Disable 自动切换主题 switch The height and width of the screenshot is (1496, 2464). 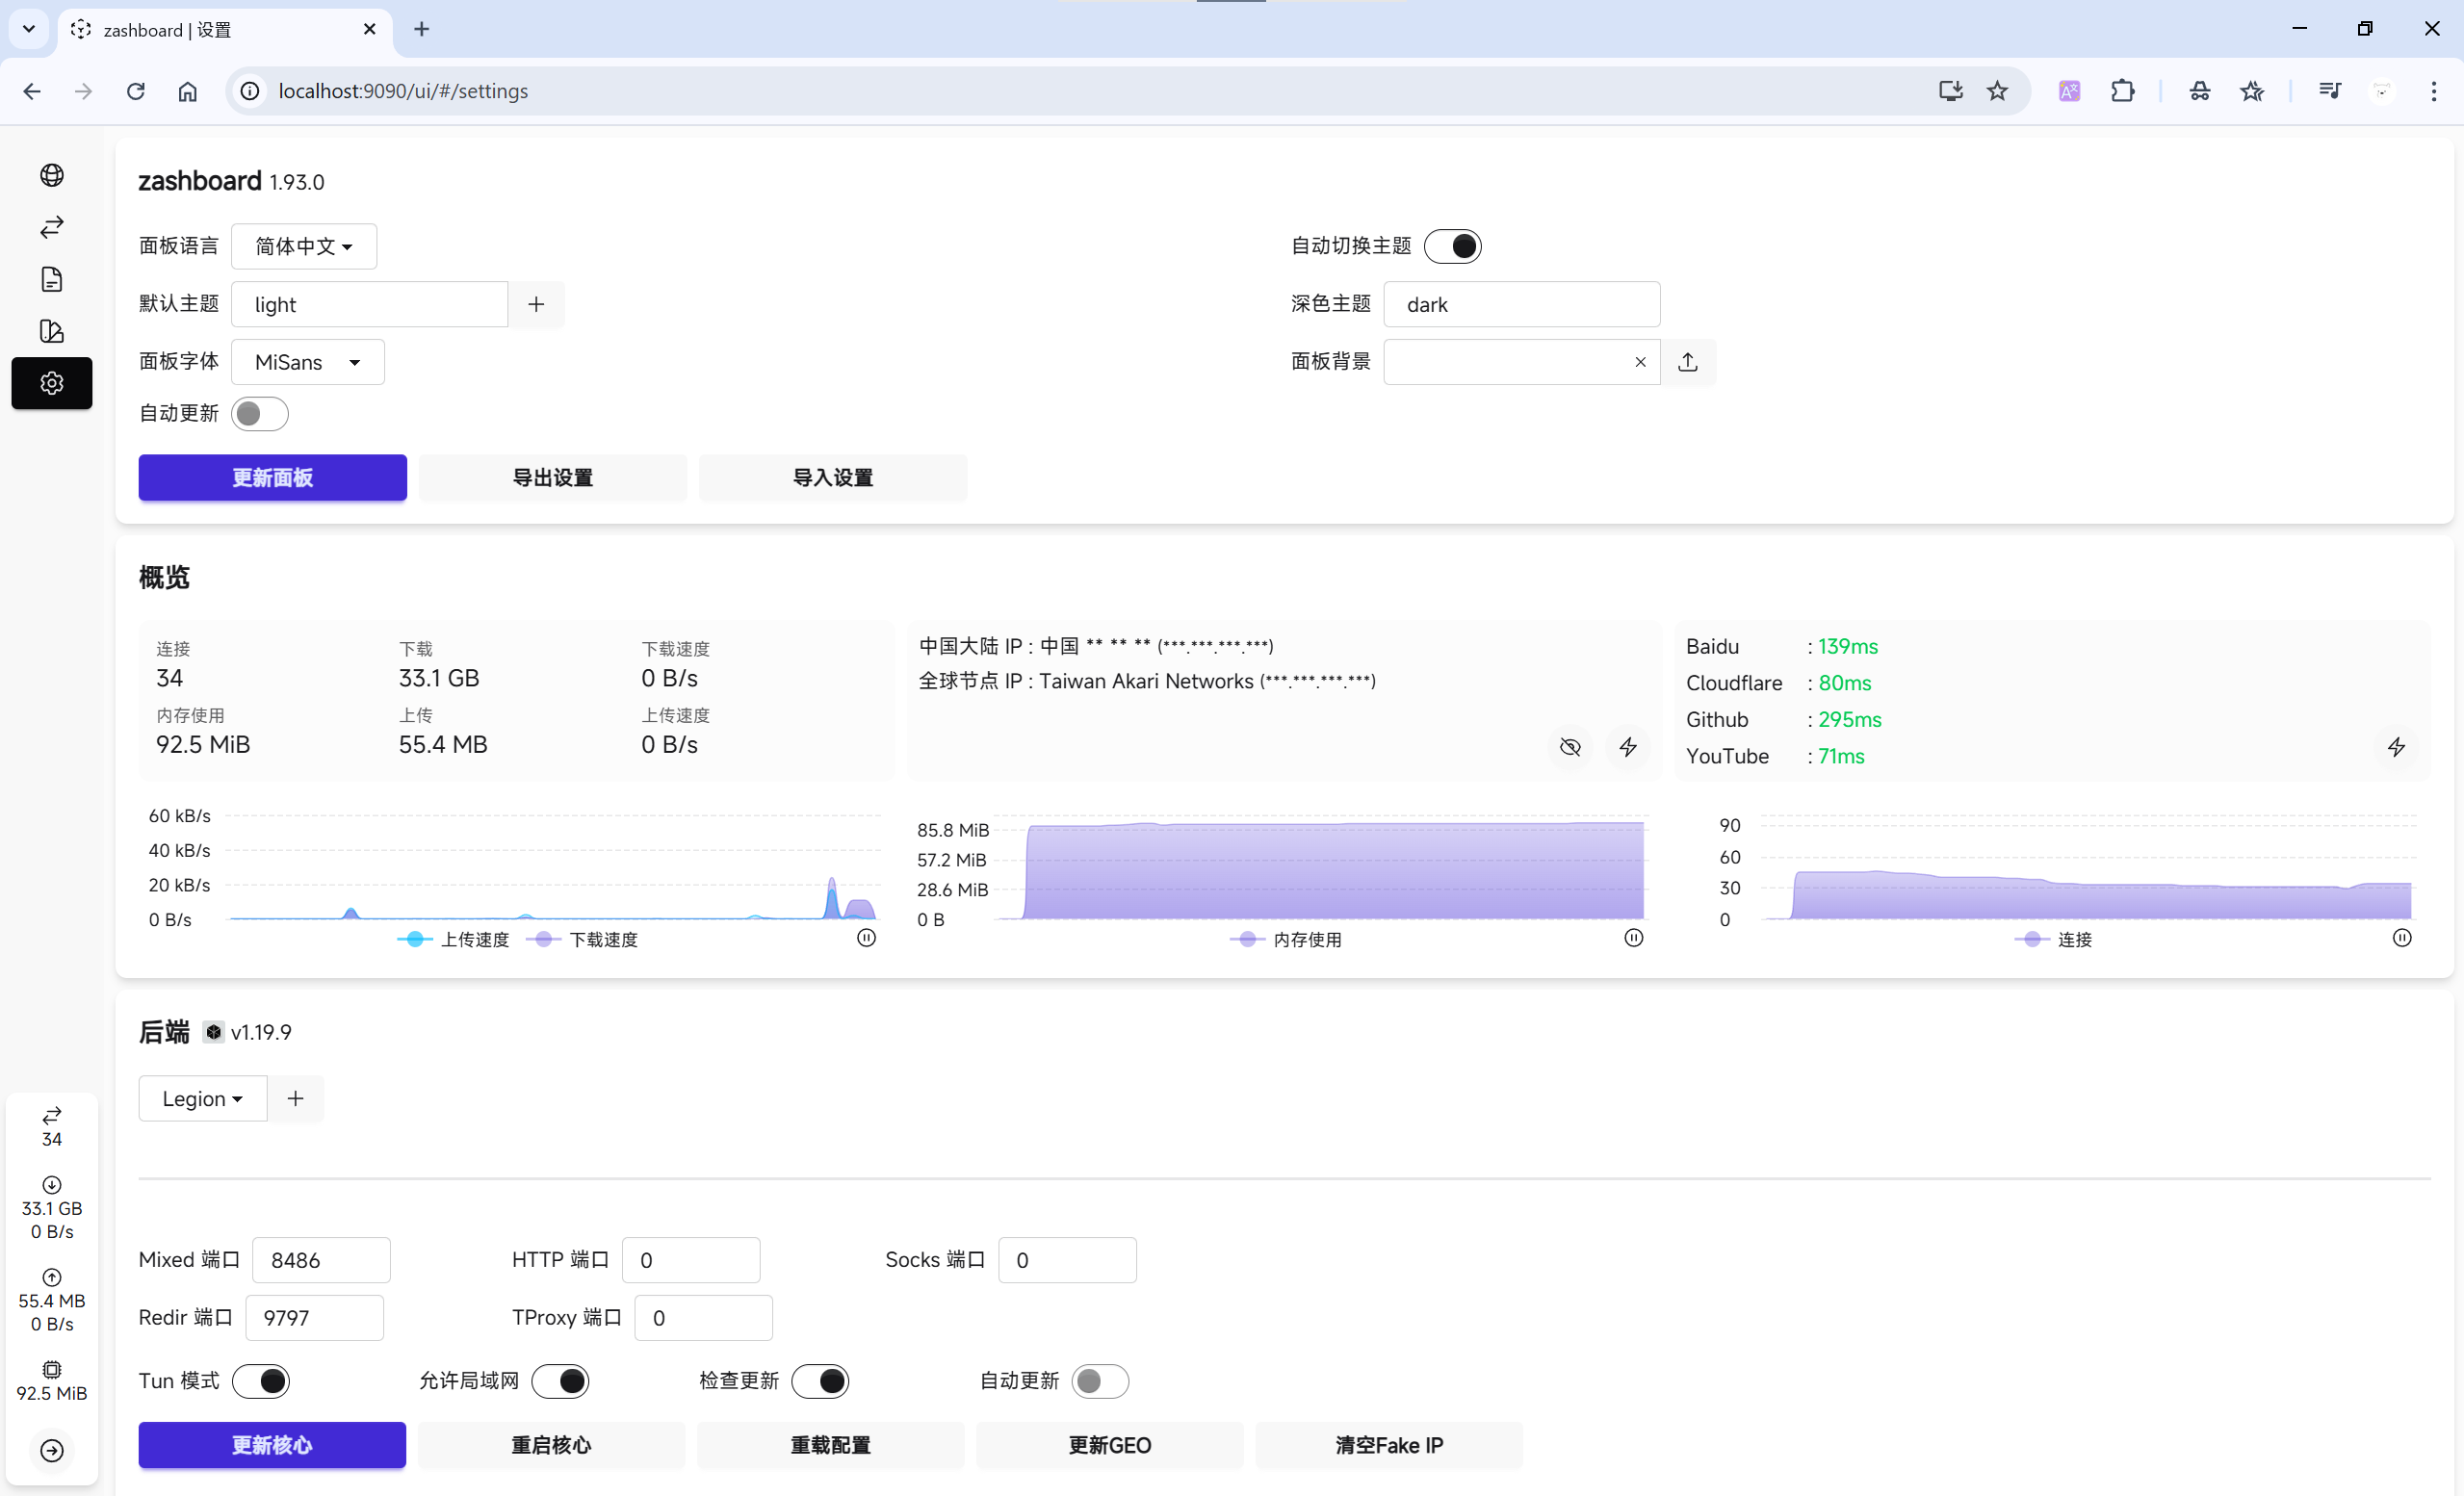[1452, 246]
